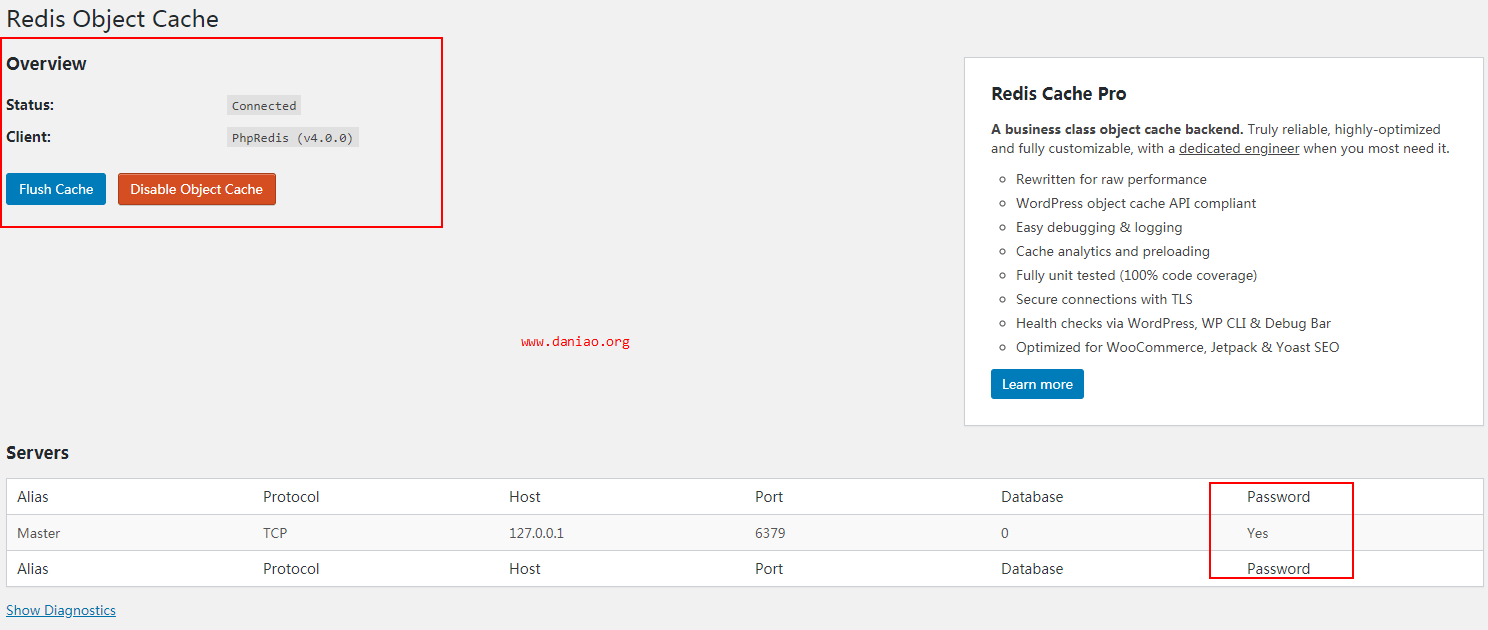Click the Alias column in the table header row
Viewport: 1488px width, 630px height.
(33, 497)
